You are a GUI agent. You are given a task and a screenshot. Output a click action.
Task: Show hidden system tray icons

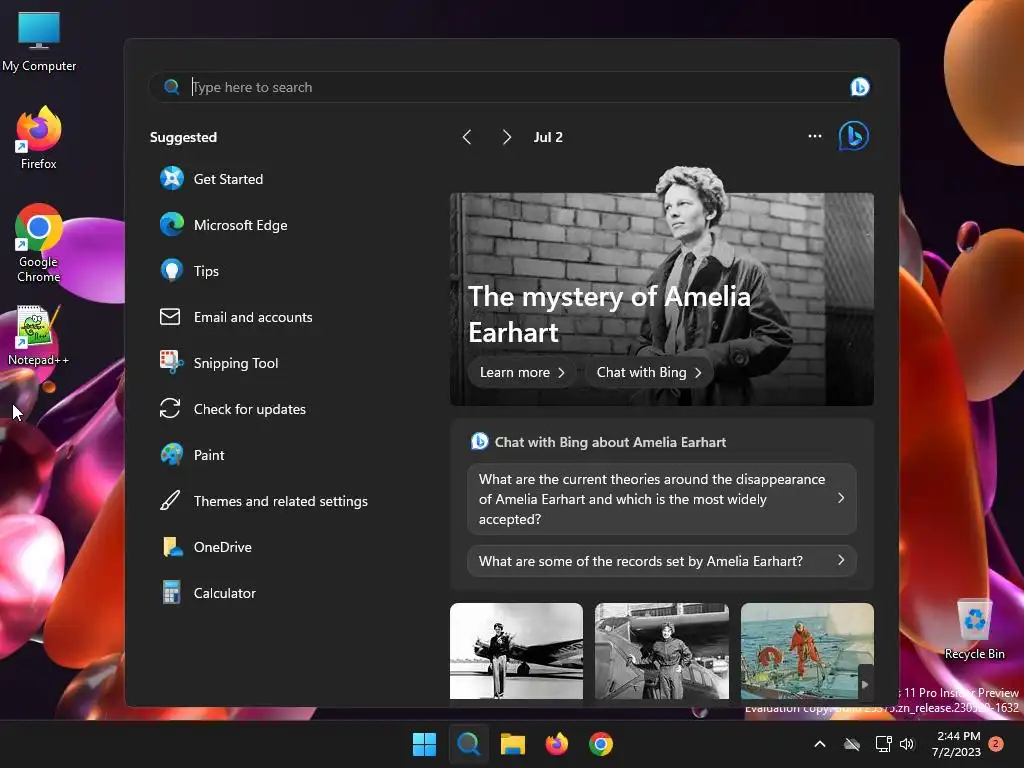(x=820, y=744)
